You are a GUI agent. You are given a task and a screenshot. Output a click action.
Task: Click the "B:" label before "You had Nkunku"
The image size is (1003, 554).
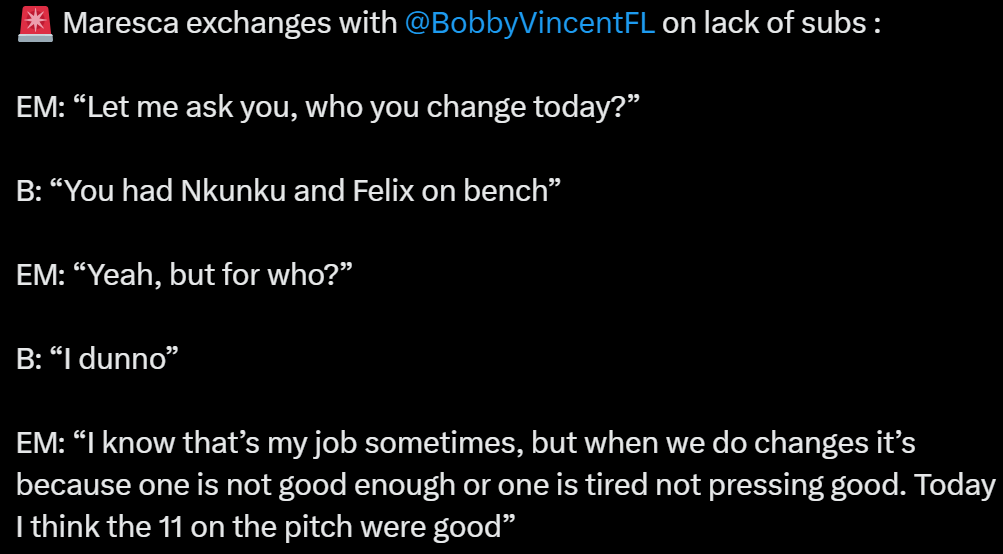(x=29, y=191)
